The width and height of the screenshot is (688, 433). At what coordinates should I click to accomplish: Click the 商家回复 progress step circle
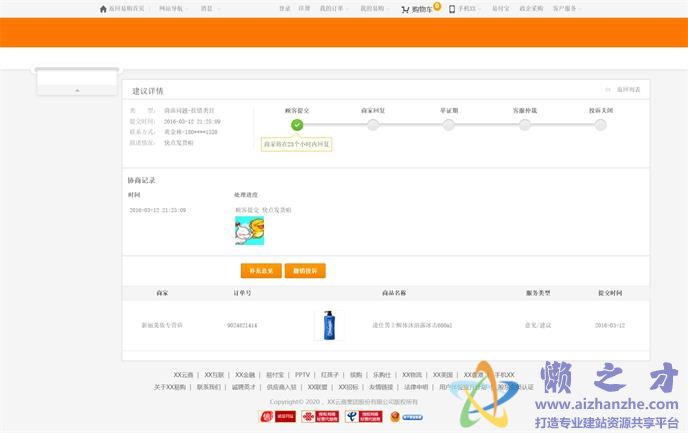[373, 125]
